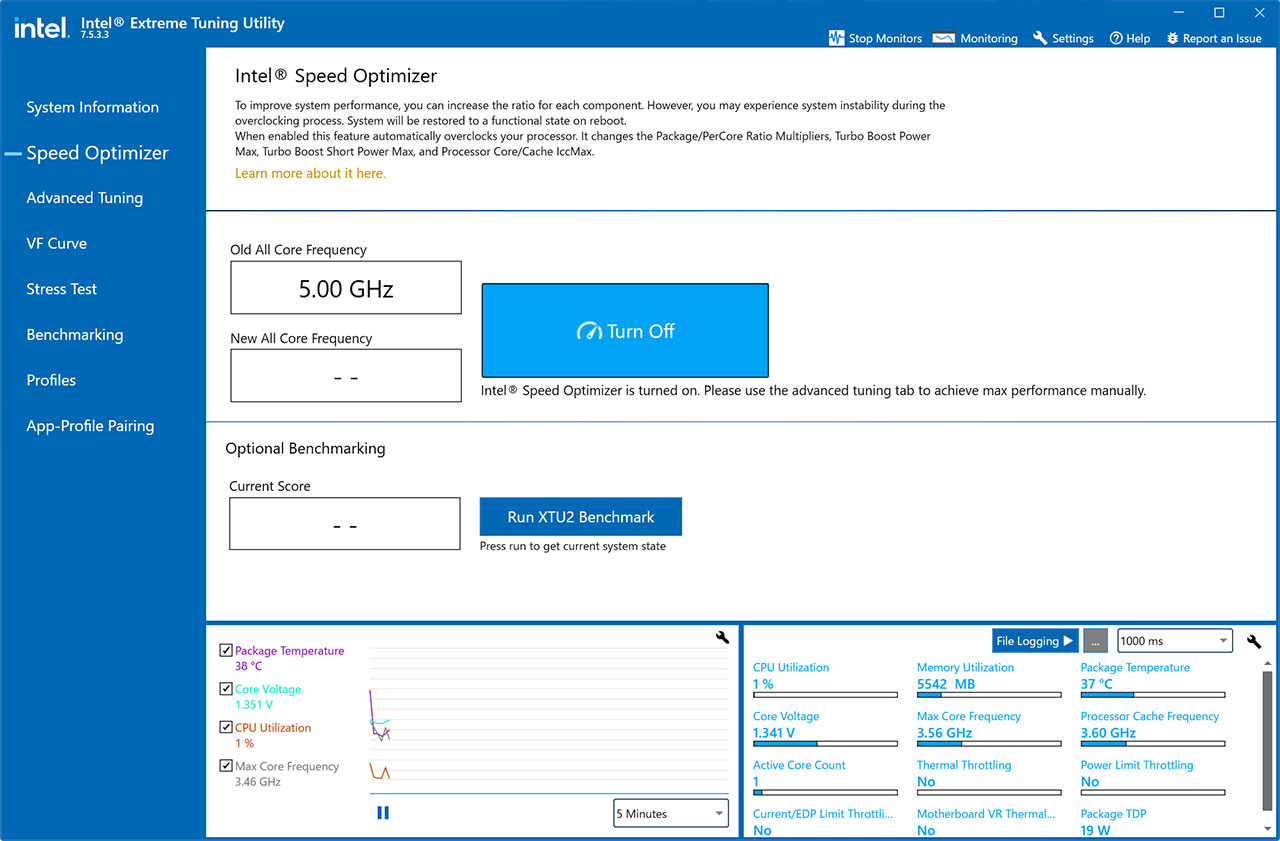Click the 3.56 GHz max core frequency value
Viewport: 1280px width, 841px height.
tap(945, 733)
